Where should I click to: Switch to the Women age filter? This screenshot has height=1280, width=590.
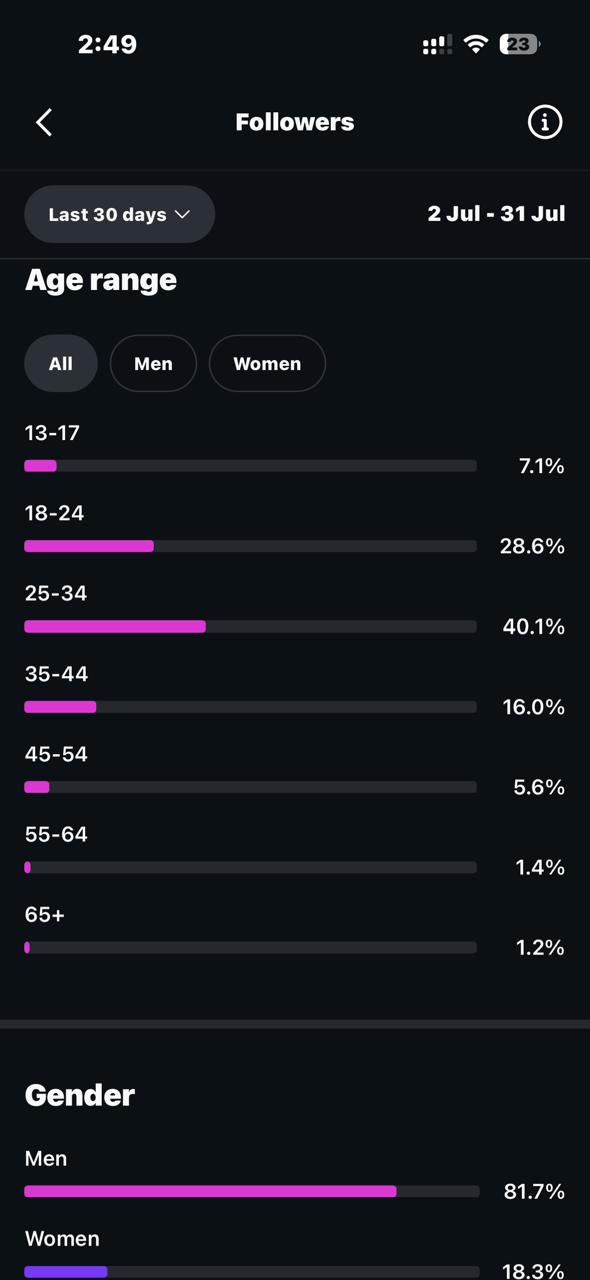267,363
